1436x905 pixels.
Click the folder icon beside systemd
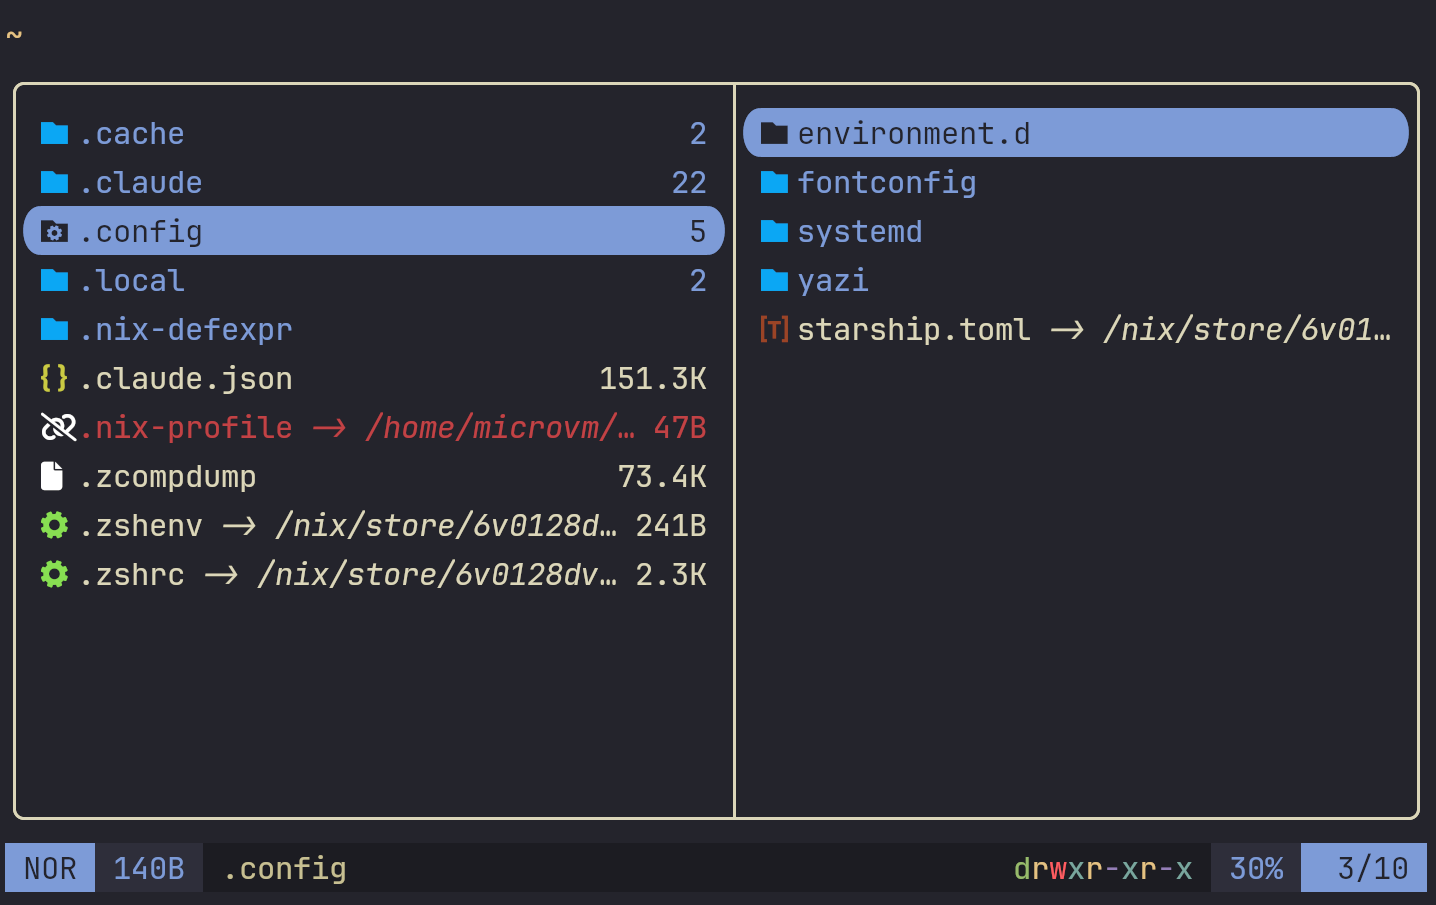pos(774,231)
